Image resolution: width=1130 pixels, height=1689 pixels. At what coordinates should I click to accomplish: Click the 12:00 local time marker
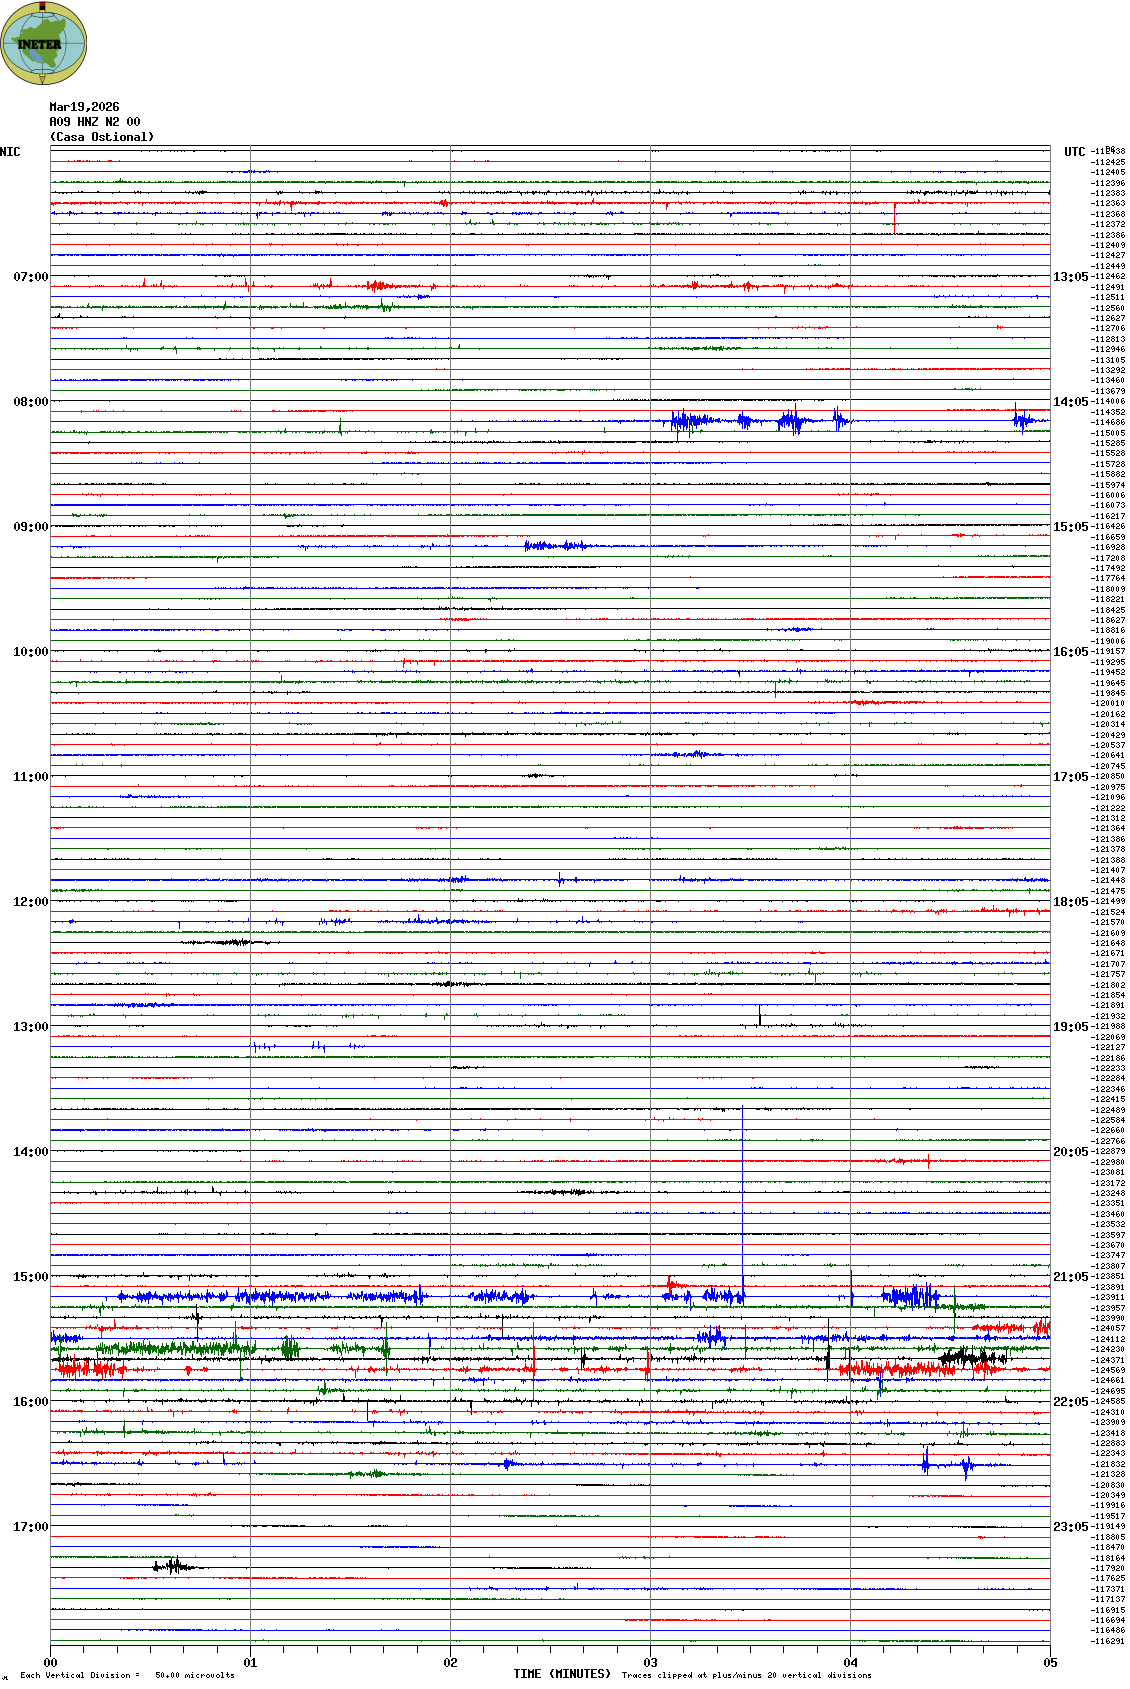[x=30, y=902]
